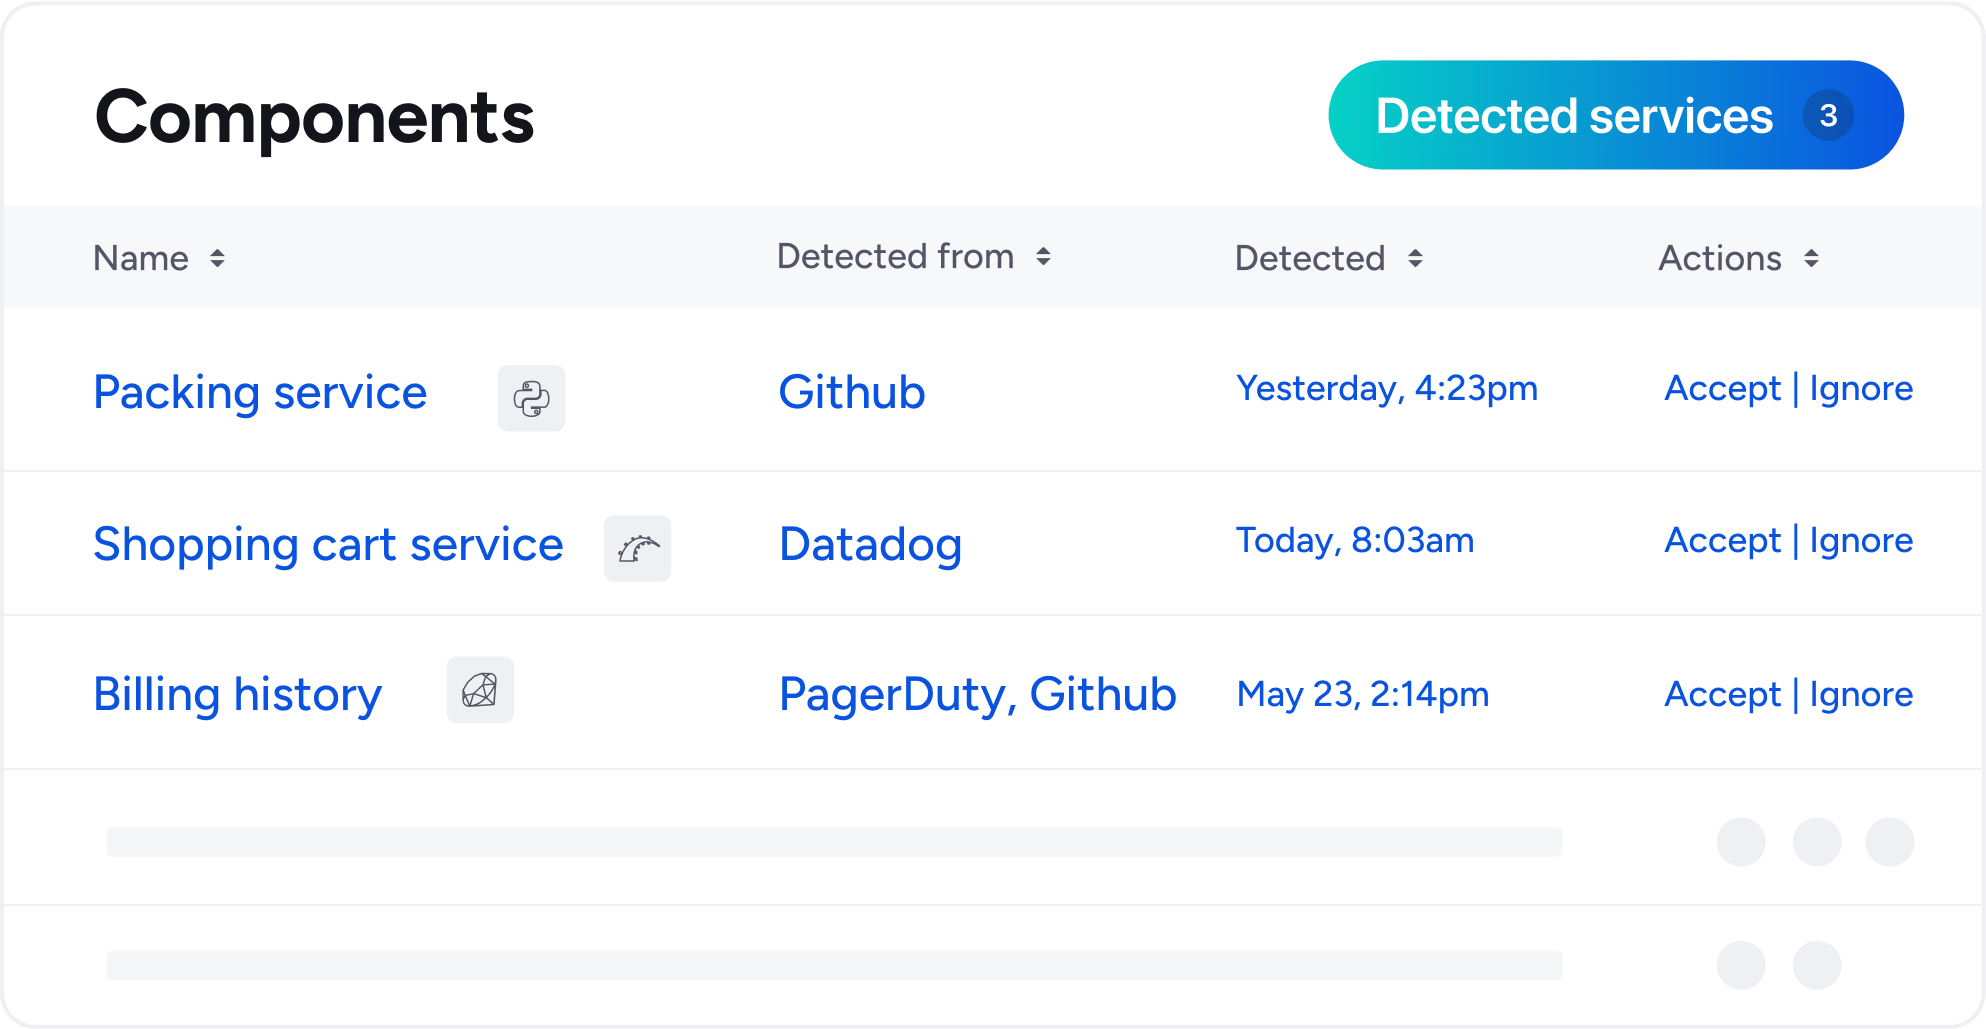The width and height of the screenshot is (1986, 1029).
Task: Sort by the Detected date column arrows
Action: pos(1415,259)
